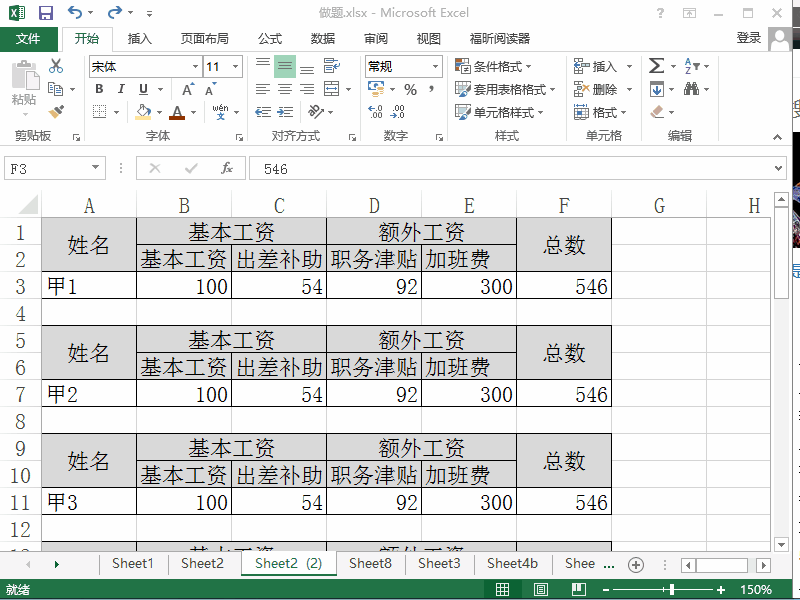Viewport: 800px width, 600px height.
Task: Increase zoom with the status bar slider
Action: (x=719, y=590)
